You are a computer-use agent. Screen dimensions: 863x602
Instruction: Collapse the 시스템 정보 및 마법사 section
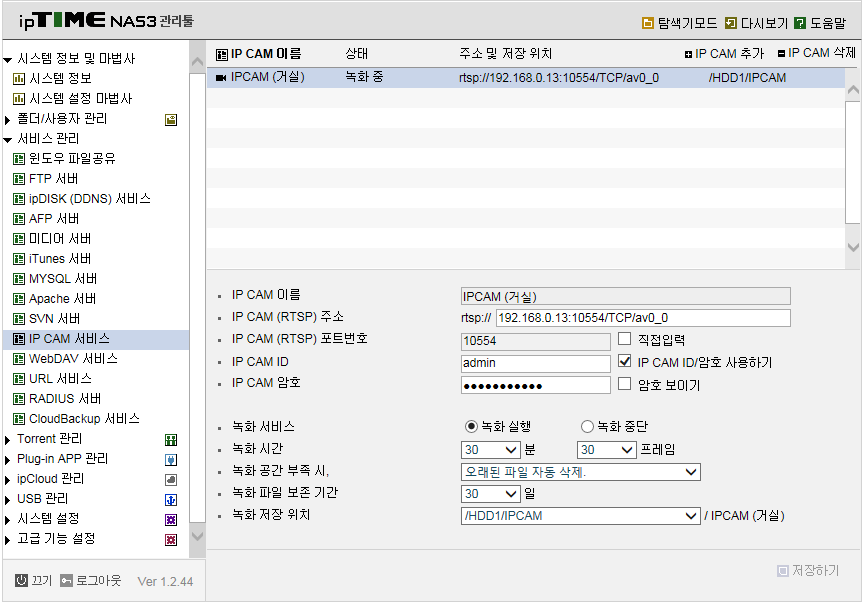8,59
